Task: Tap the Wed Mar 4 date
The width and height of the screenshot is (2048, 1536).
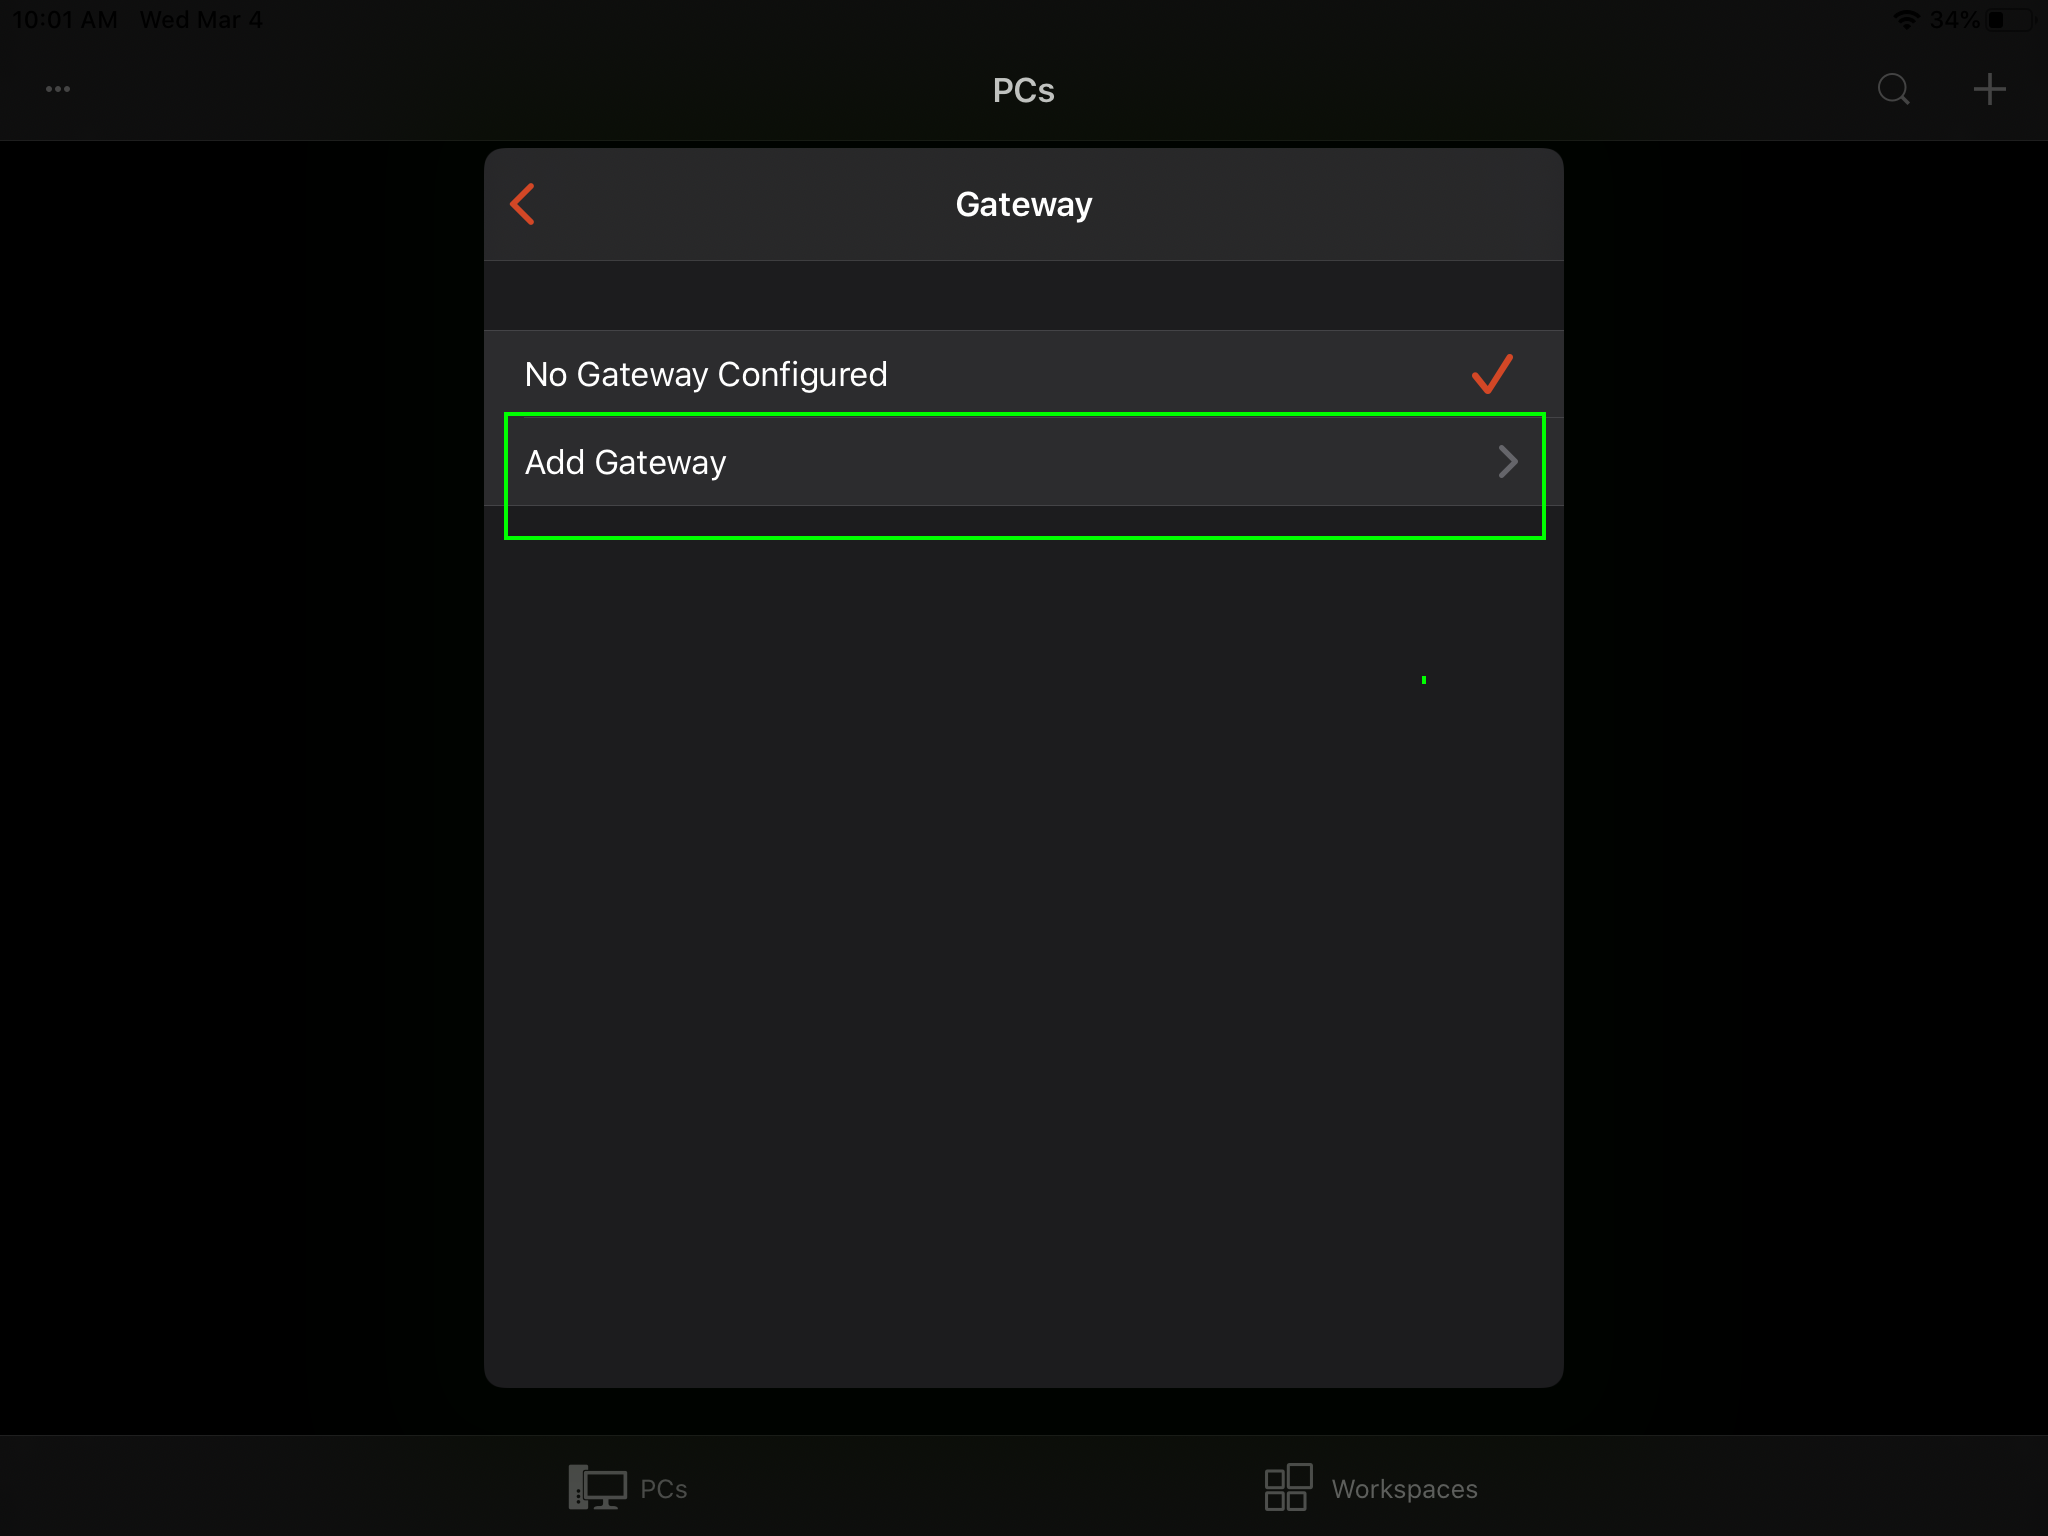Action: click(201, 19)
